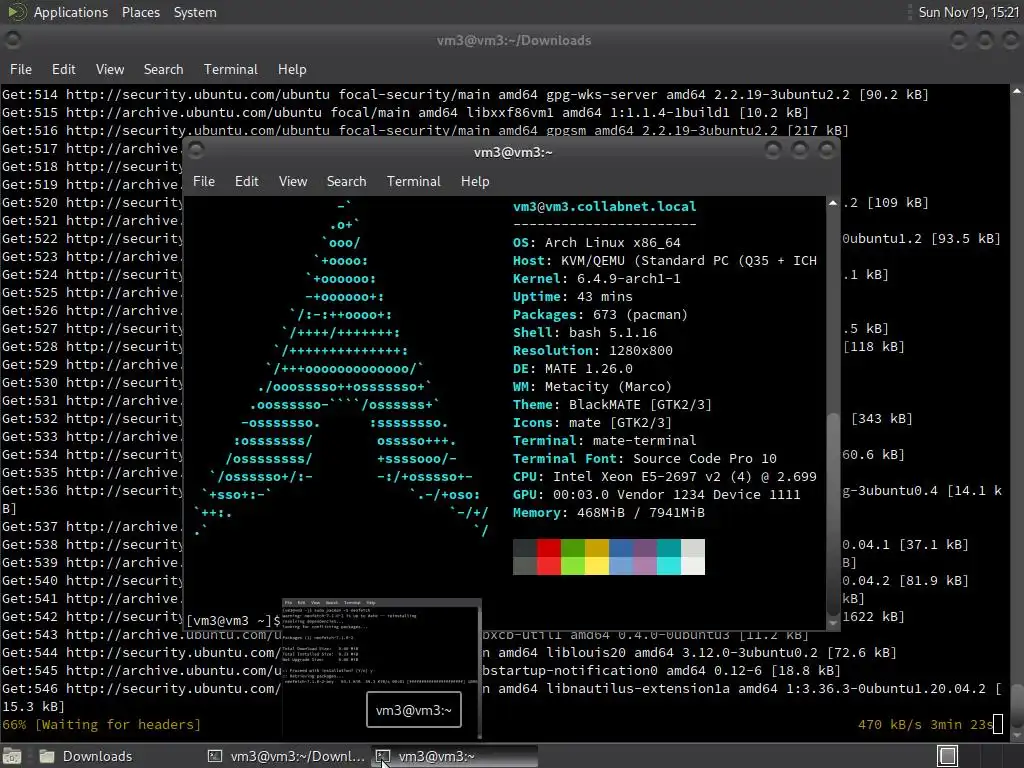
Task: Open window menu icon of vm3@vm3:~ window
Action: click(196, 151)
